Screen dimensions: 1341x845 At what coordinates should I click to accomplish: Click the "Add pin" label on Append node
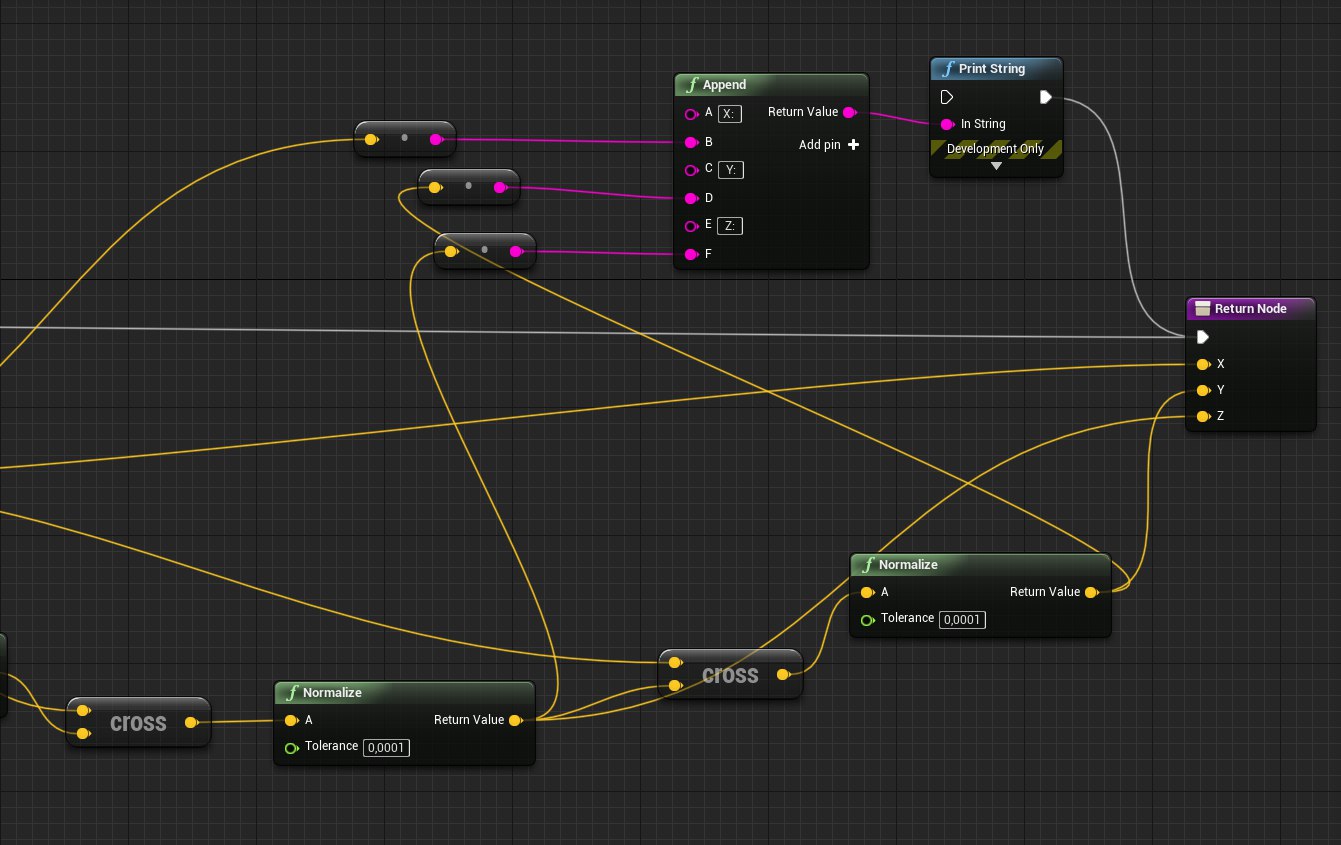819,145
